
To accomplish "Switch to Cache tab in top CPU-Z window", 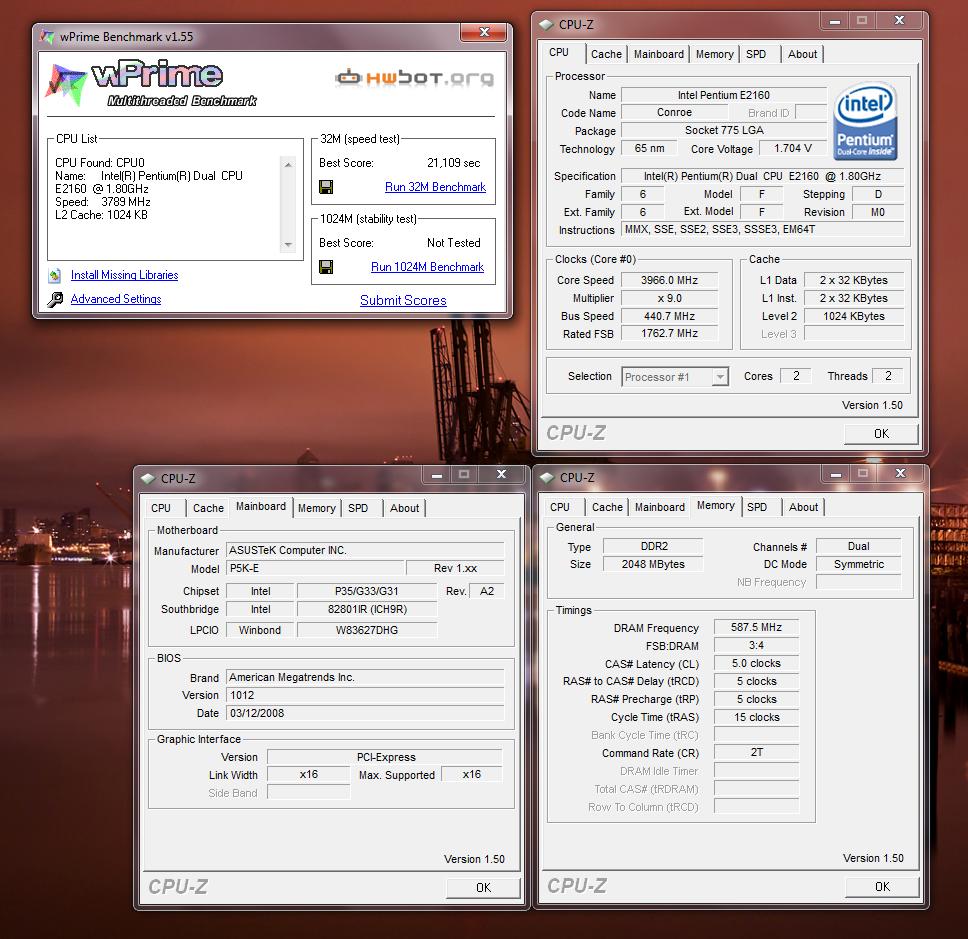I will [606, 54].
